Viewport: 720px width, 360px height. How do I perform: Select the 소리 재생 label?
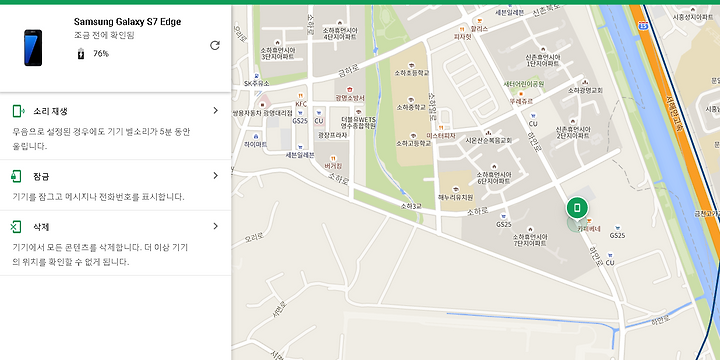(51, 112)
